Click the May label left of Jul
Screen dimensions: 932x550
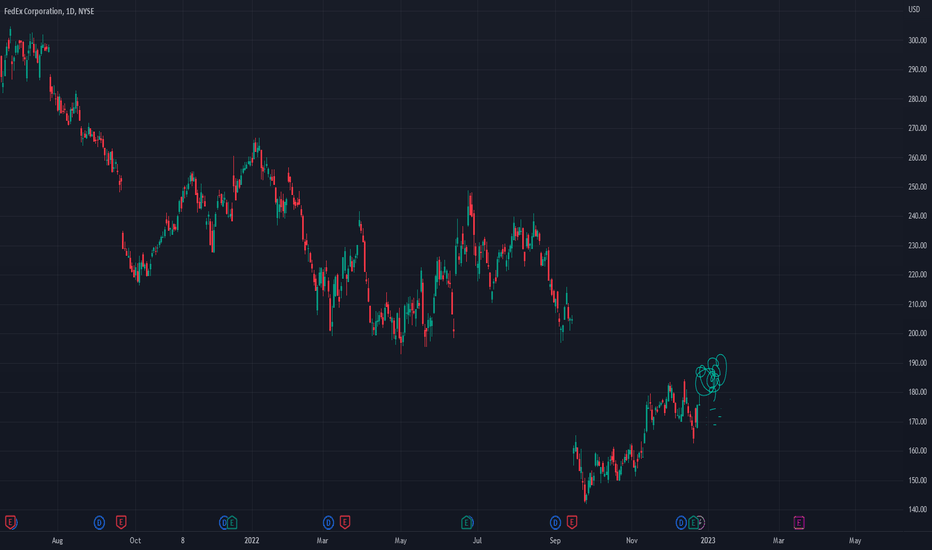[x=401, y=540]
